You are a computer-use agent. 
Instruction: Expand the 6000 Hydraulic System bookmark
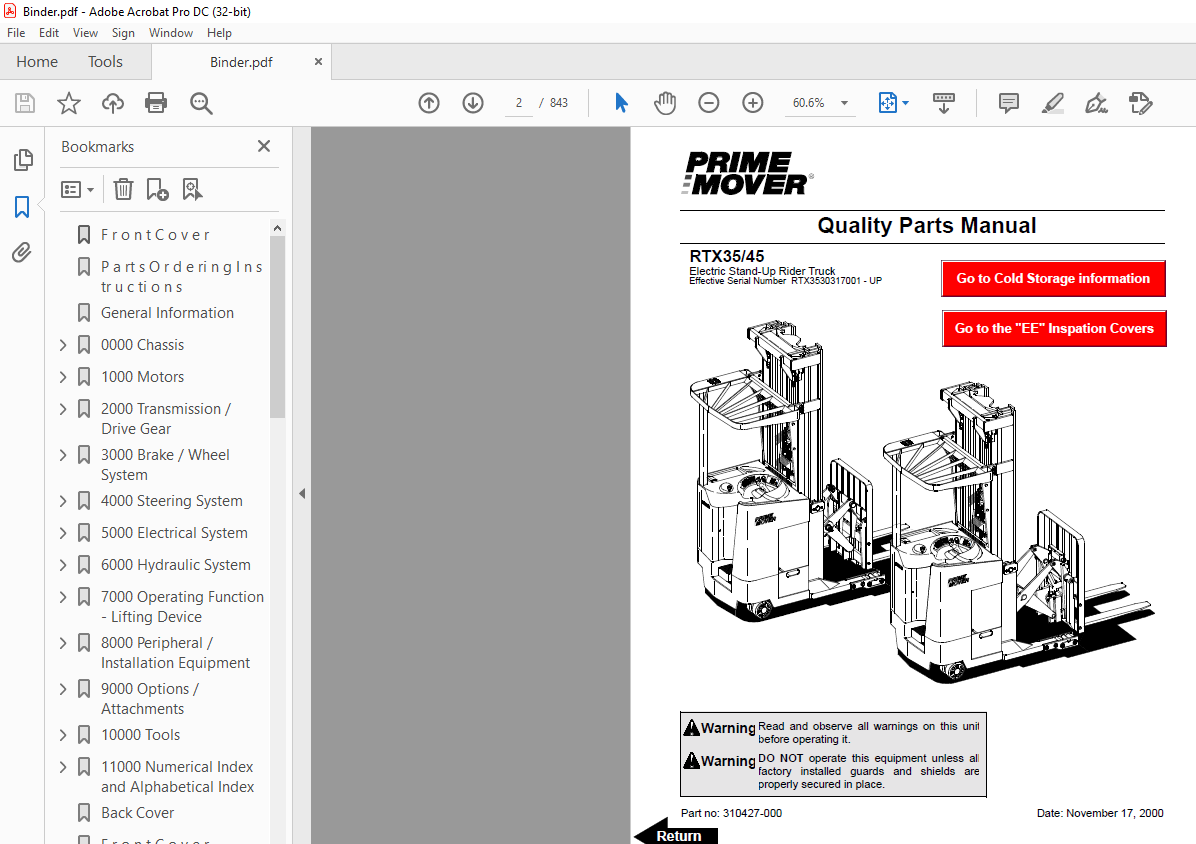63,566
